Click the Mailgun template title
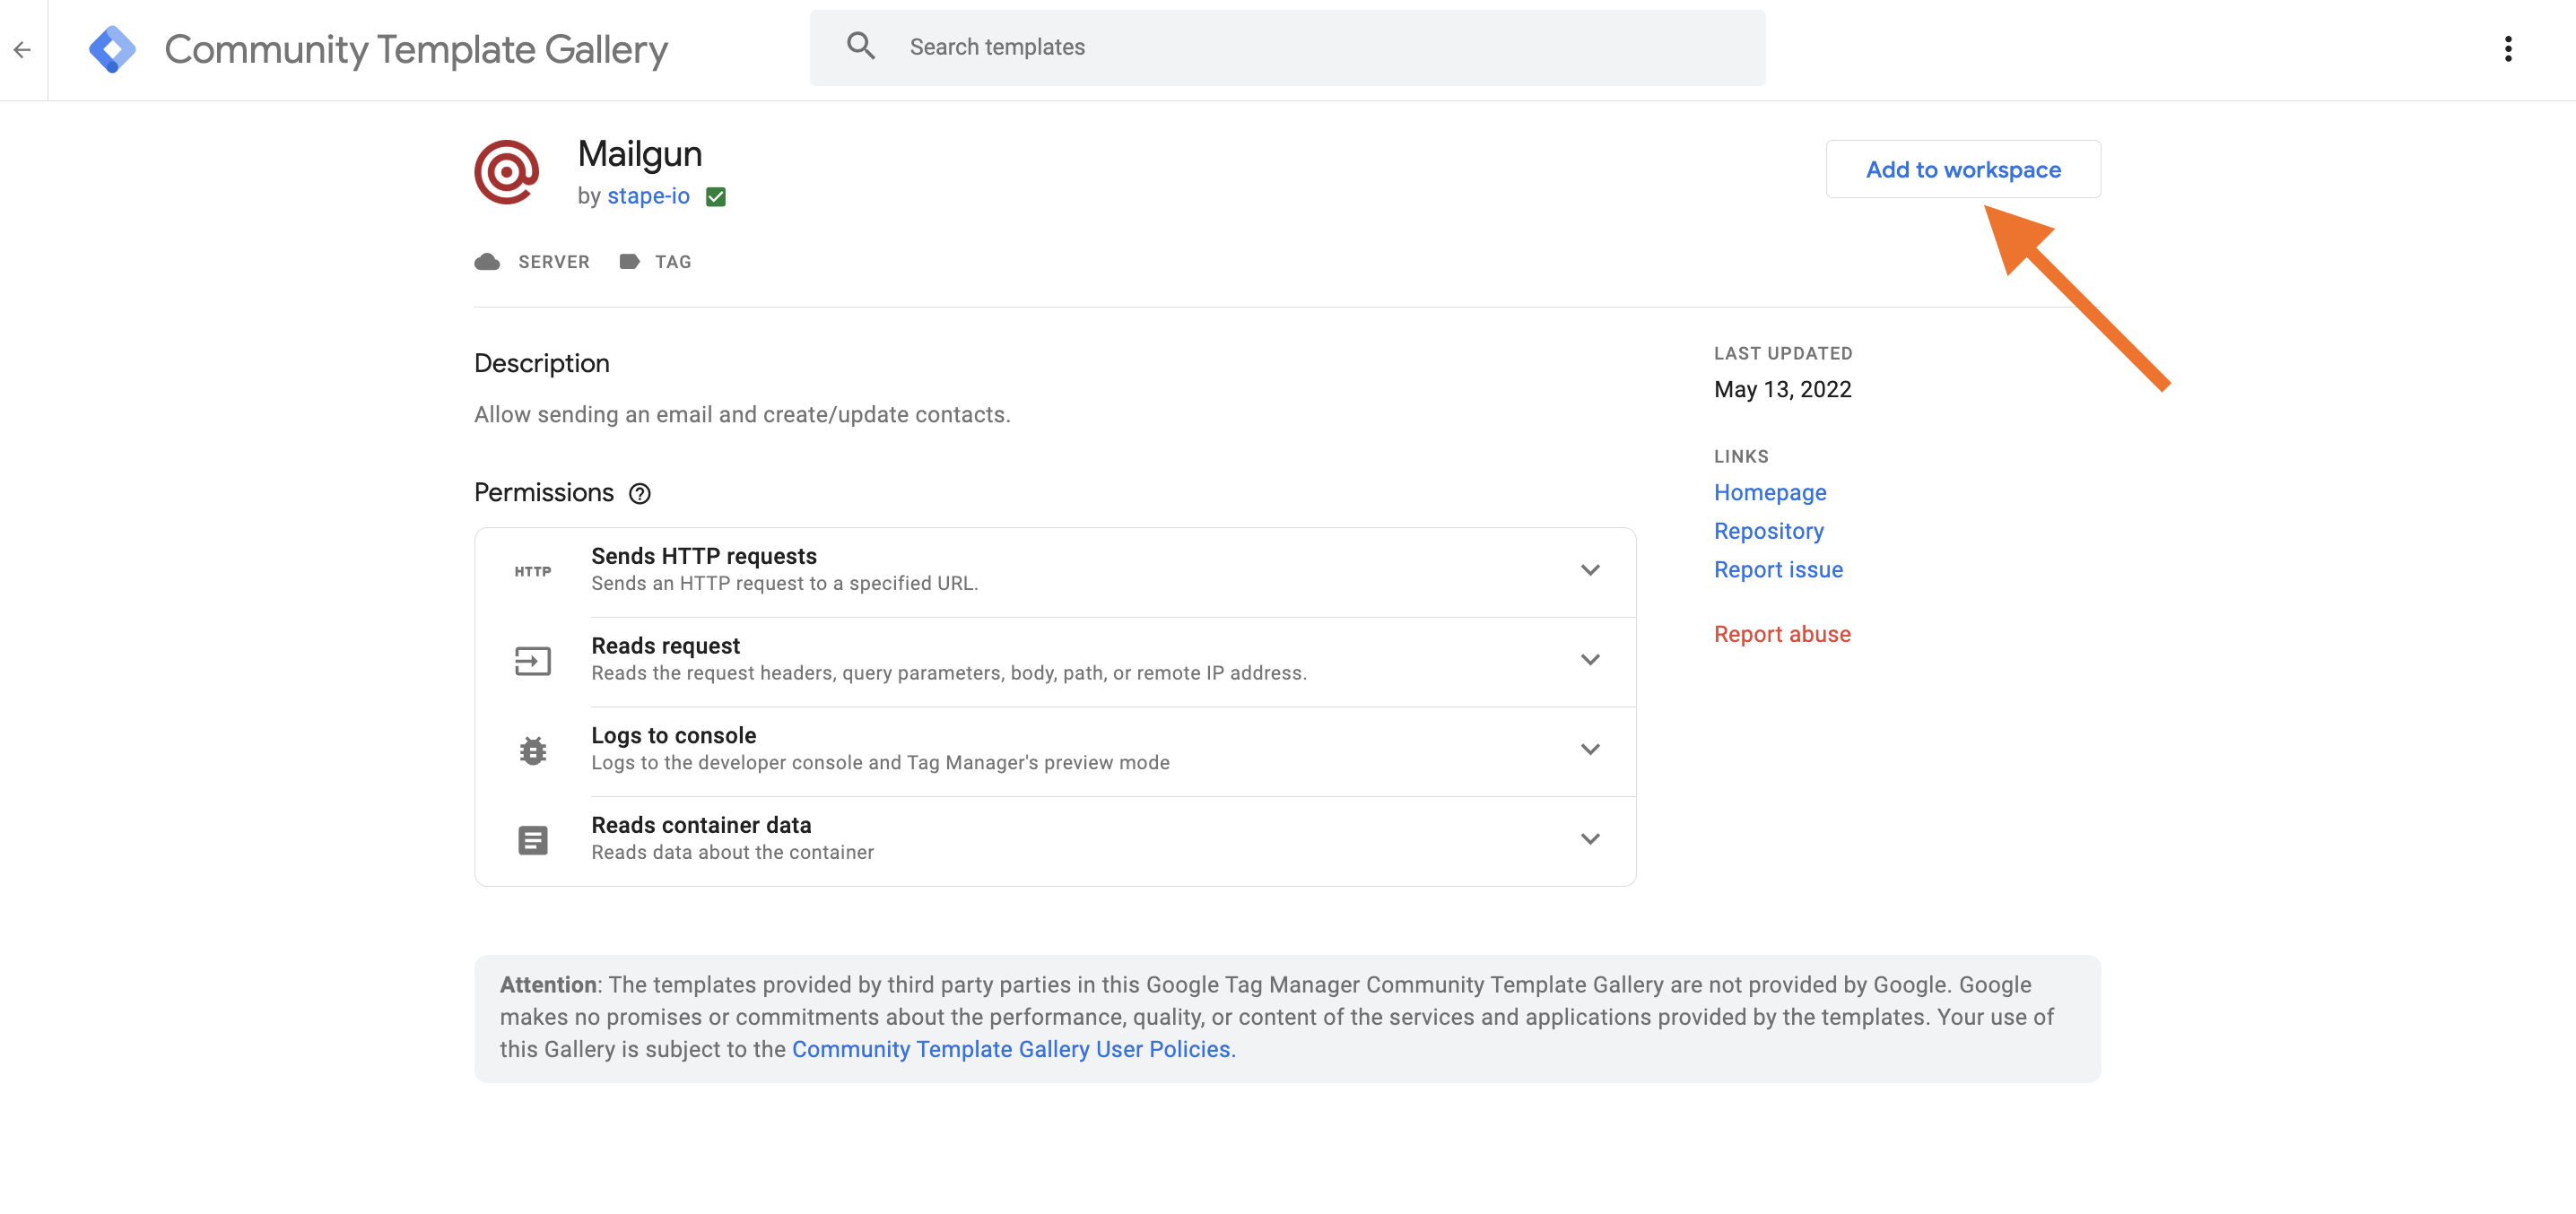 tap(639, 154)
